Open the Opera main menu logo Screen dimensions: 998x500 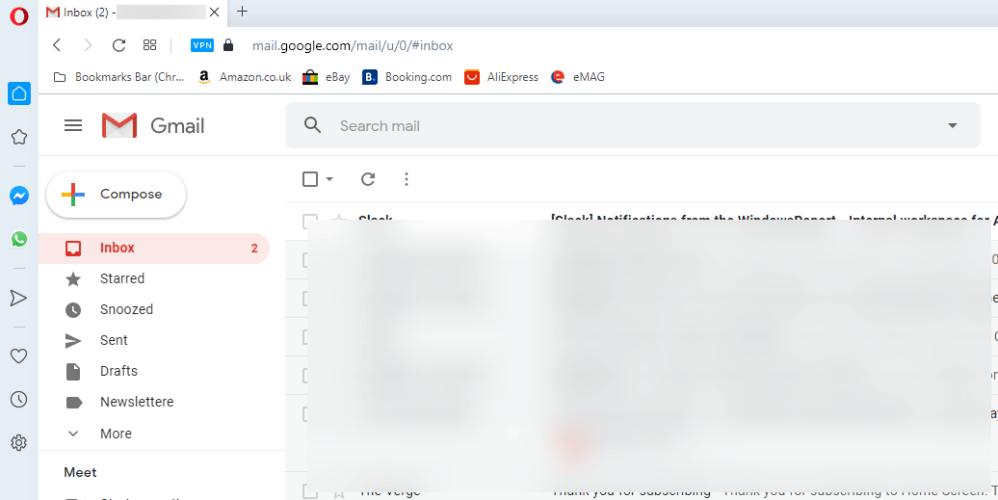pyautogui.click(x=19, y=15)
